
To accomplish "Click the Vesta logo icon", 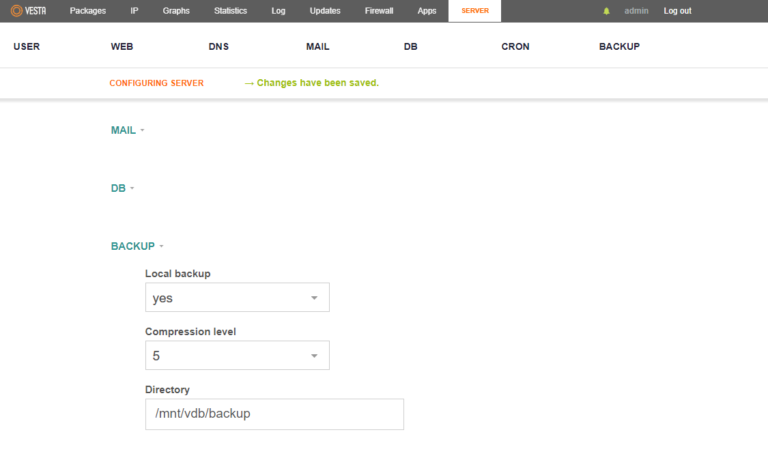I will point(28,10).
